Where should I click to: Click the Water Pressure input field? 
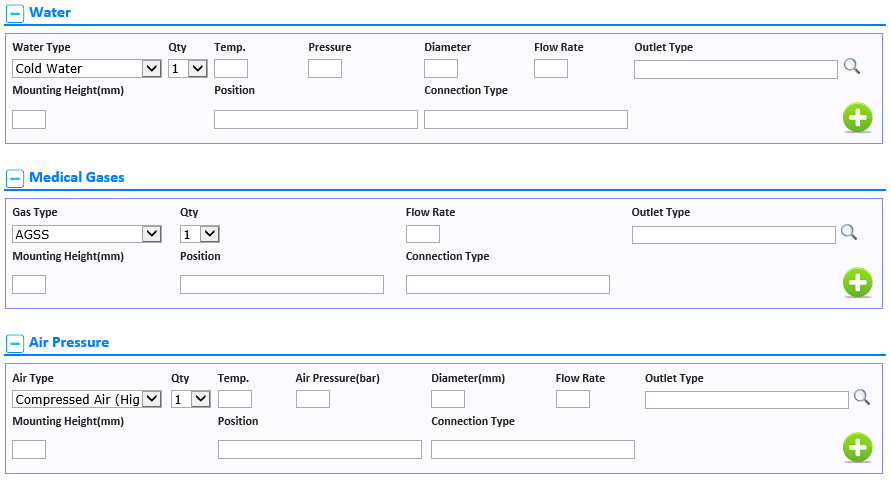(325, 69)
